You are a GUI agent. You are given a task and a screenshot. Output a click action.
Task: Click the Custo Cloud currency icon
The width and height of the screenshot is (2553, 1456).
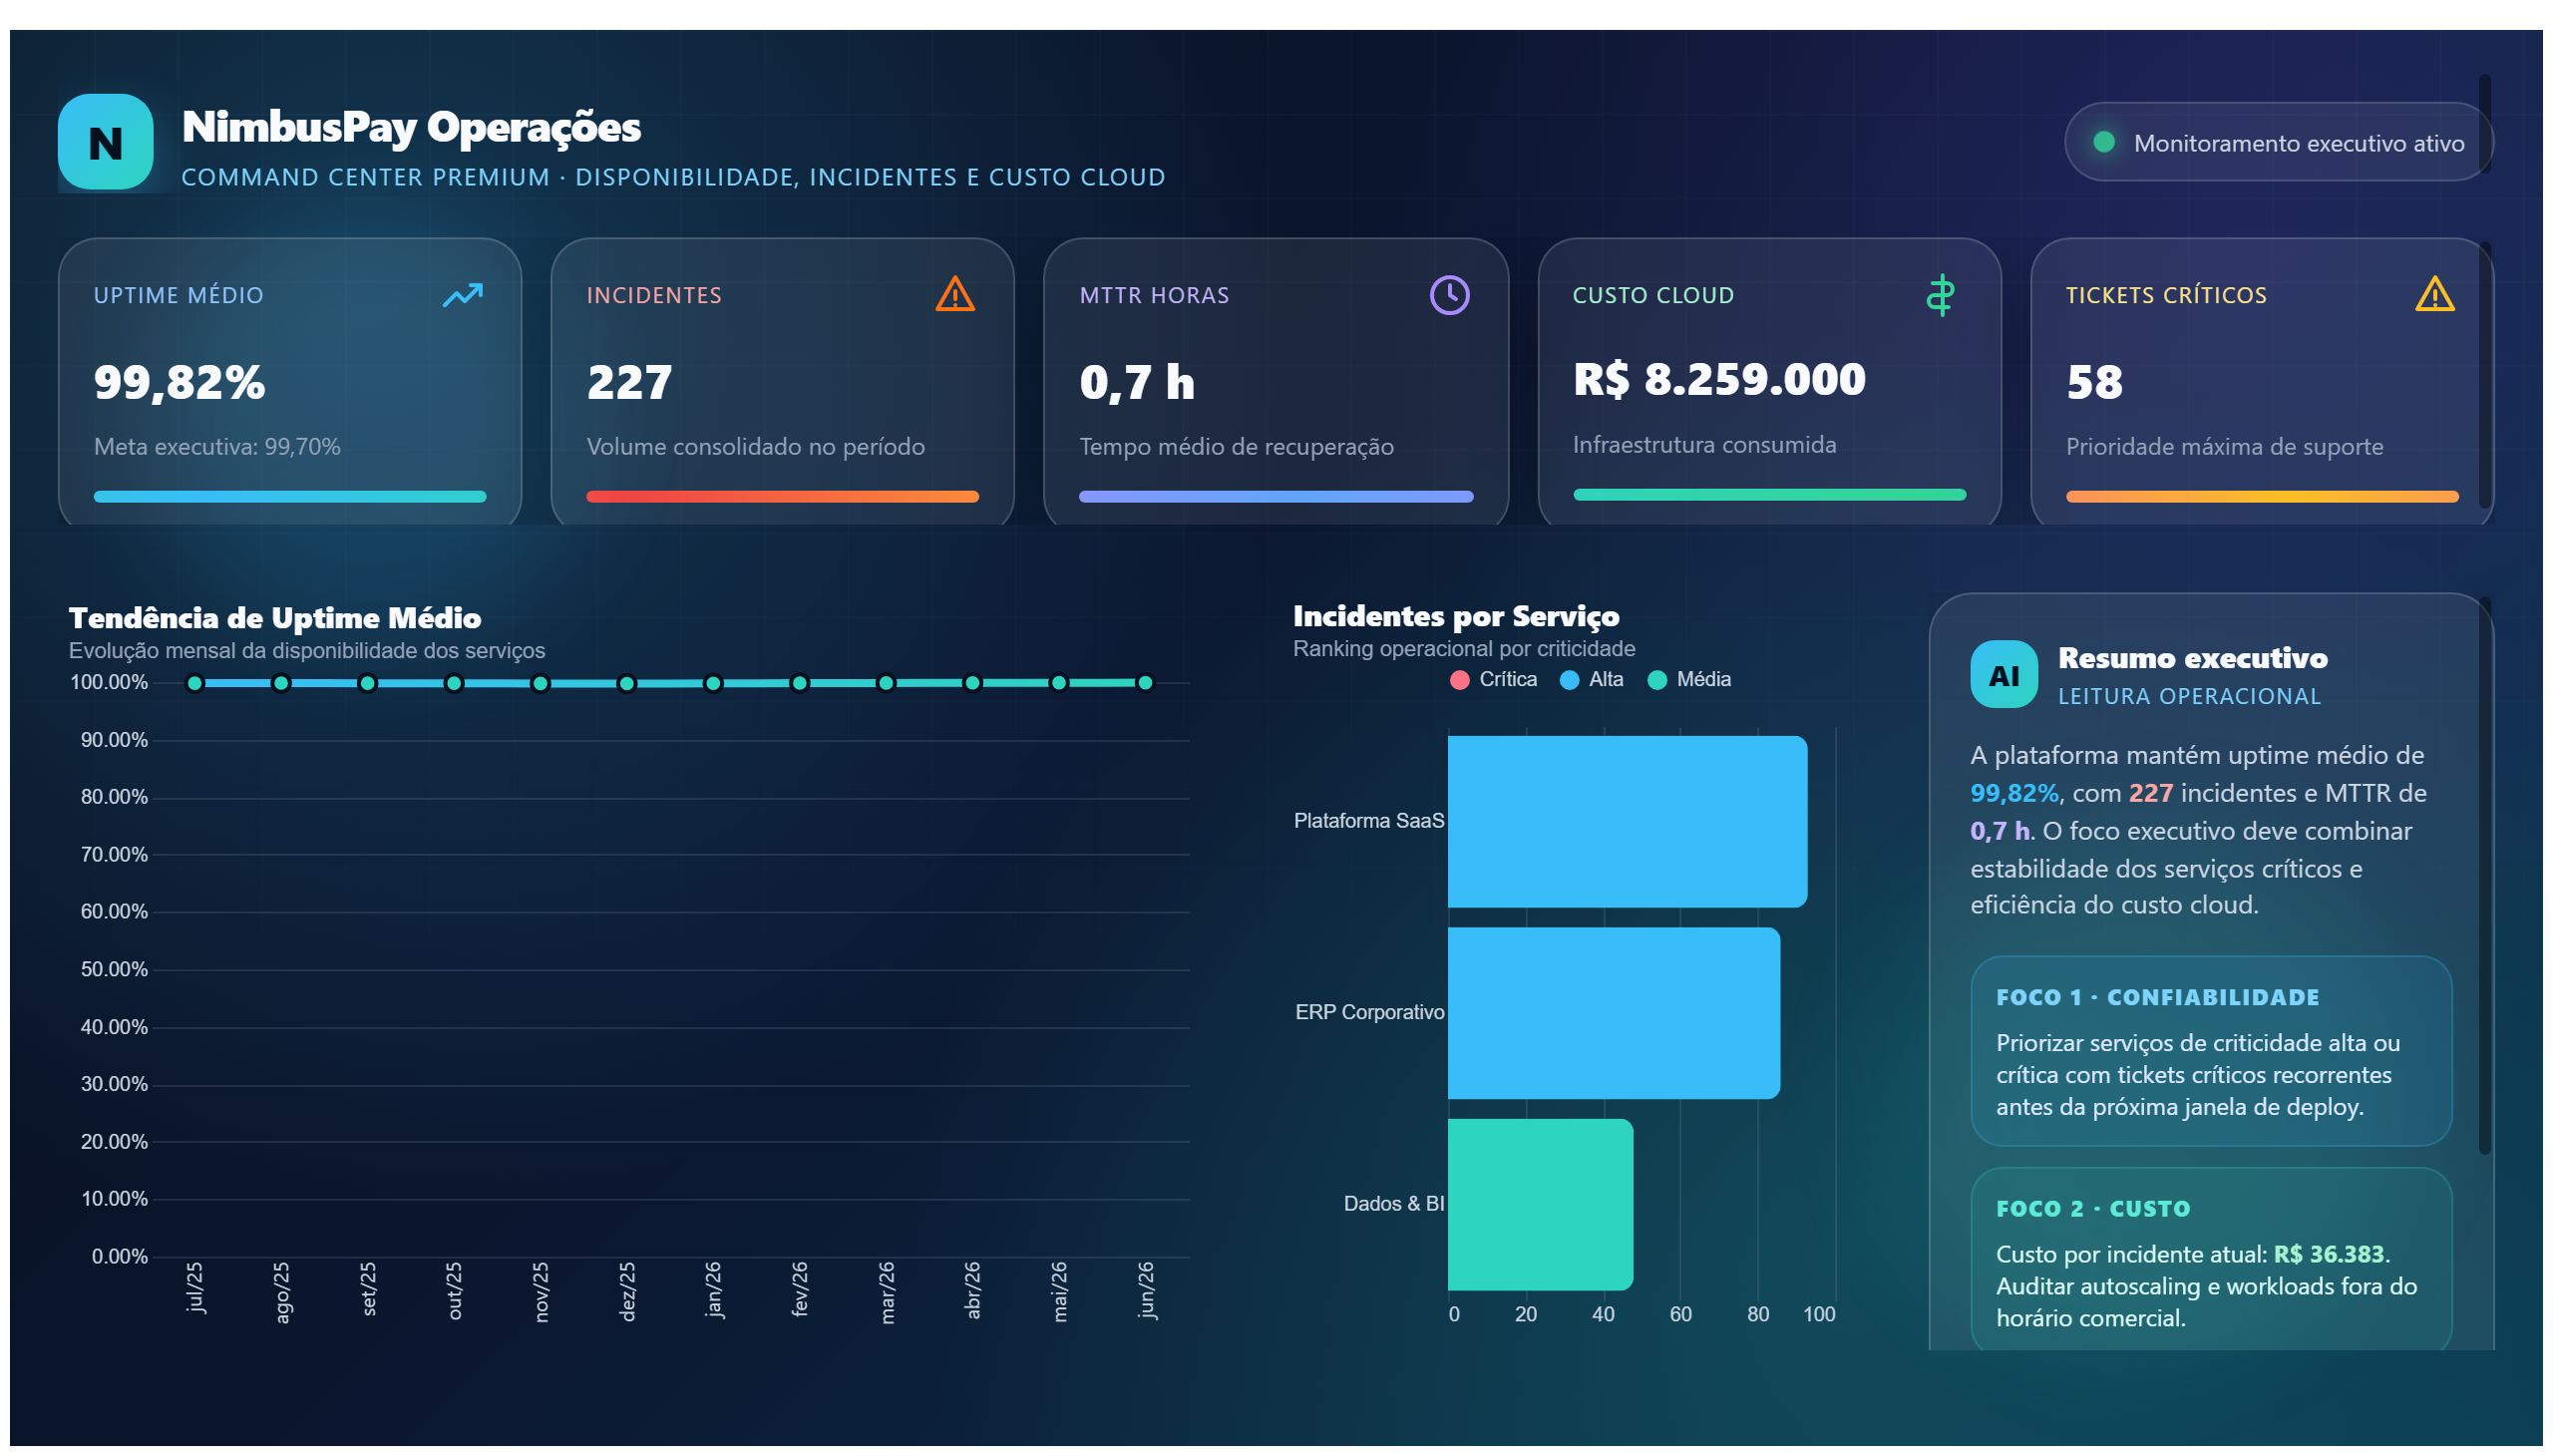click(1940, 295)
